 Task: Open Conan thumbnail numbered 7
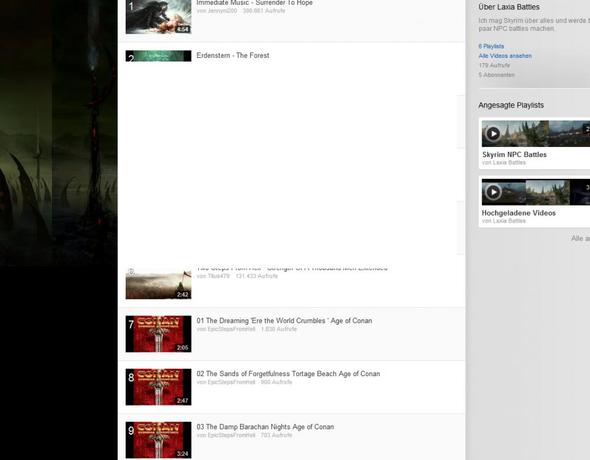[158, 334]
